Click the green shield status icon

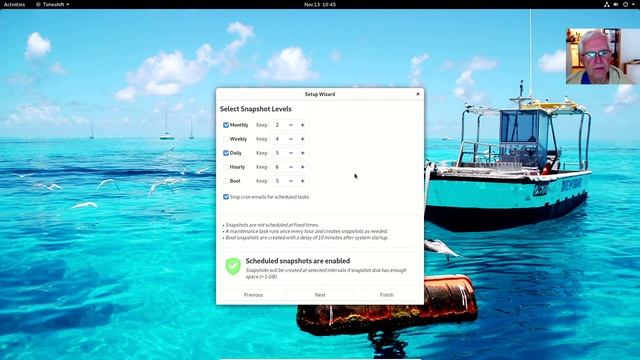pos(233,266)
